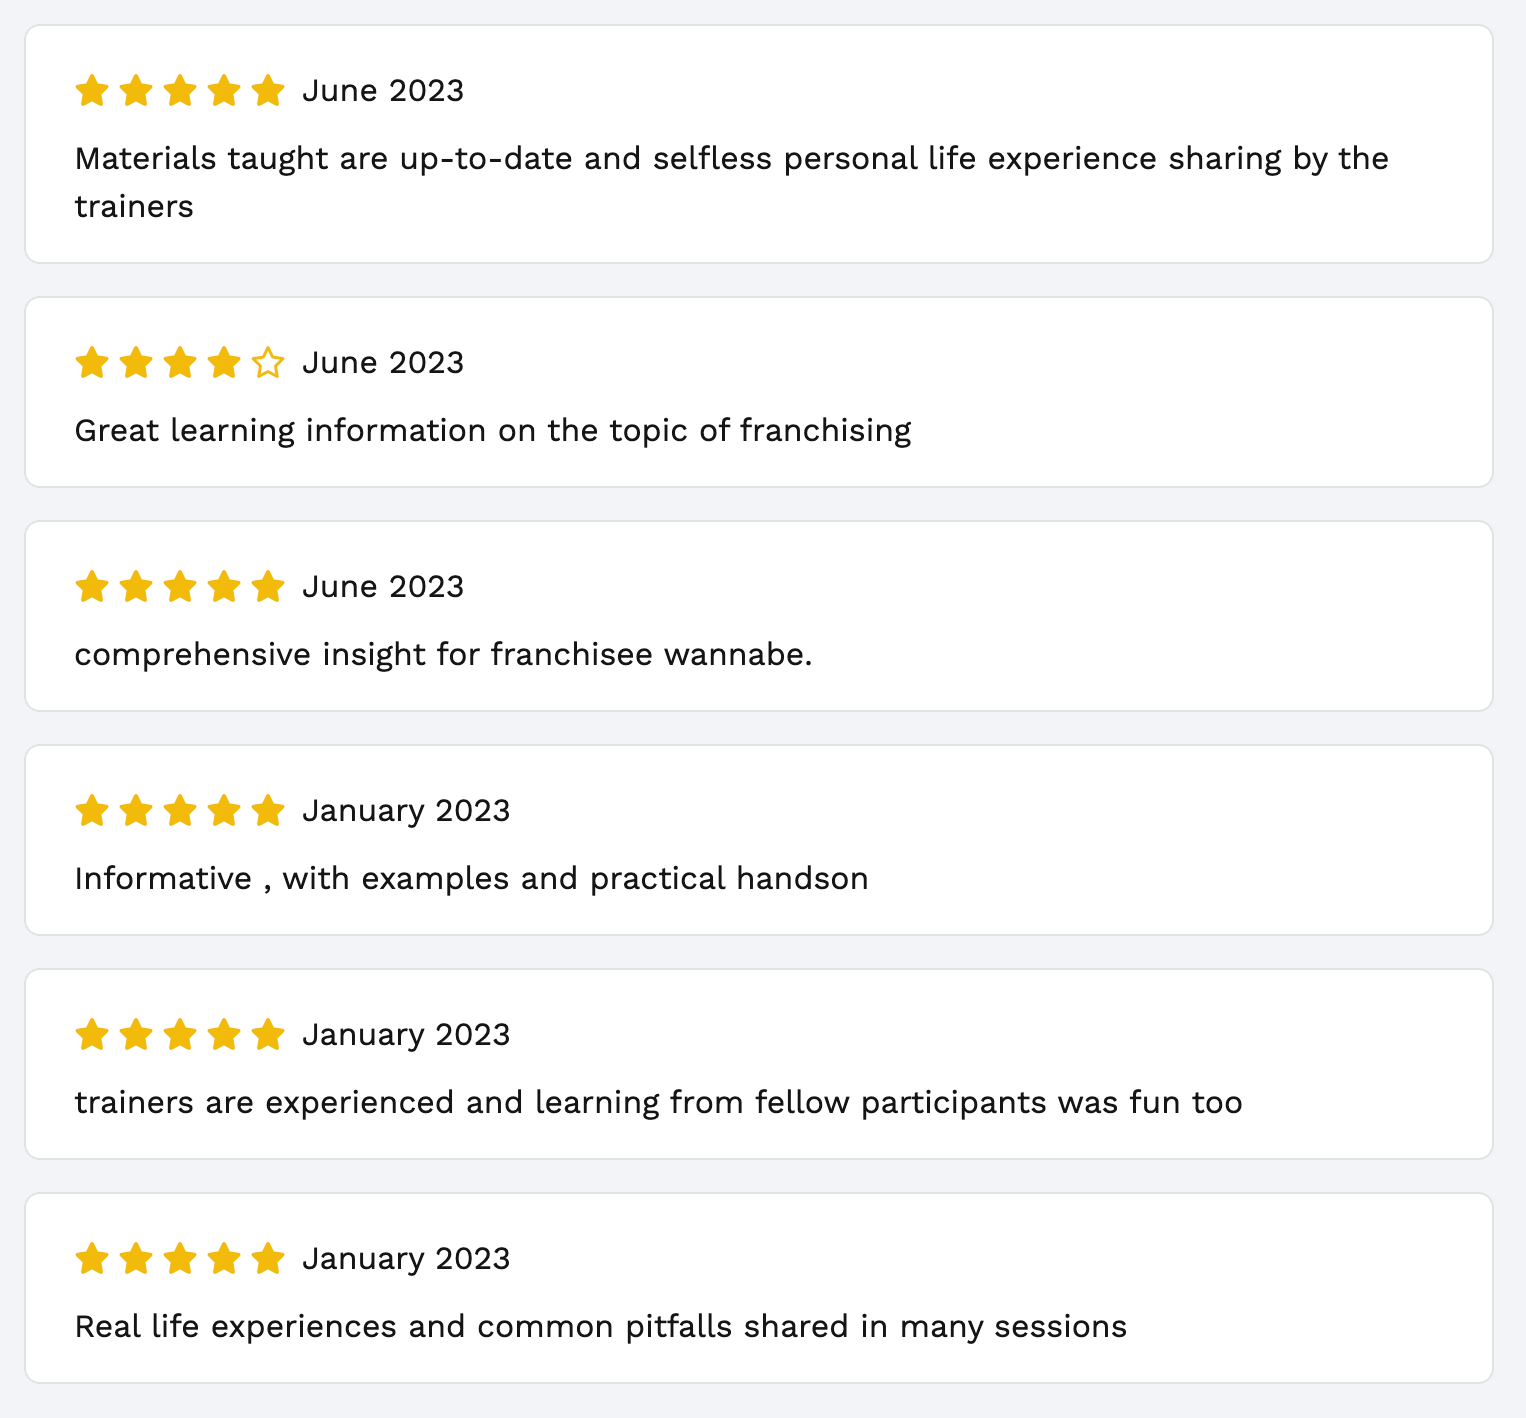Select "Real life experiences and common pitfalls" text
Image resolution: width=1526 pixels, height=1418 pixels.
click(x=600, y=1327)
